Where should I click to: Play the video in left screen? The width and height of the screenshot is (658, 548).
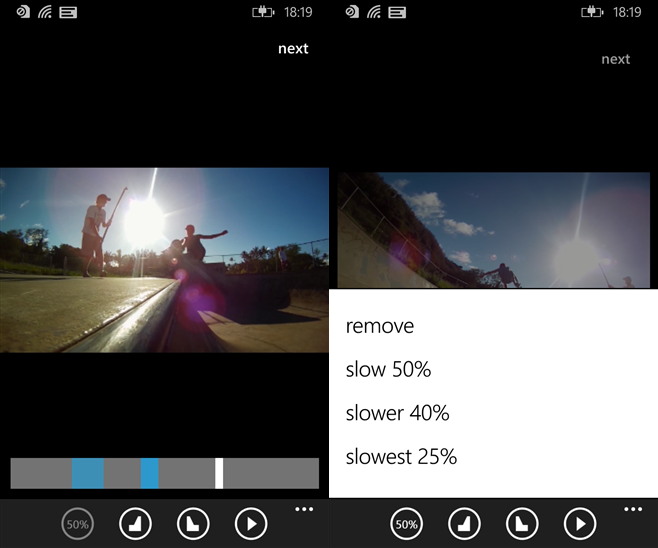coord(251,524)
